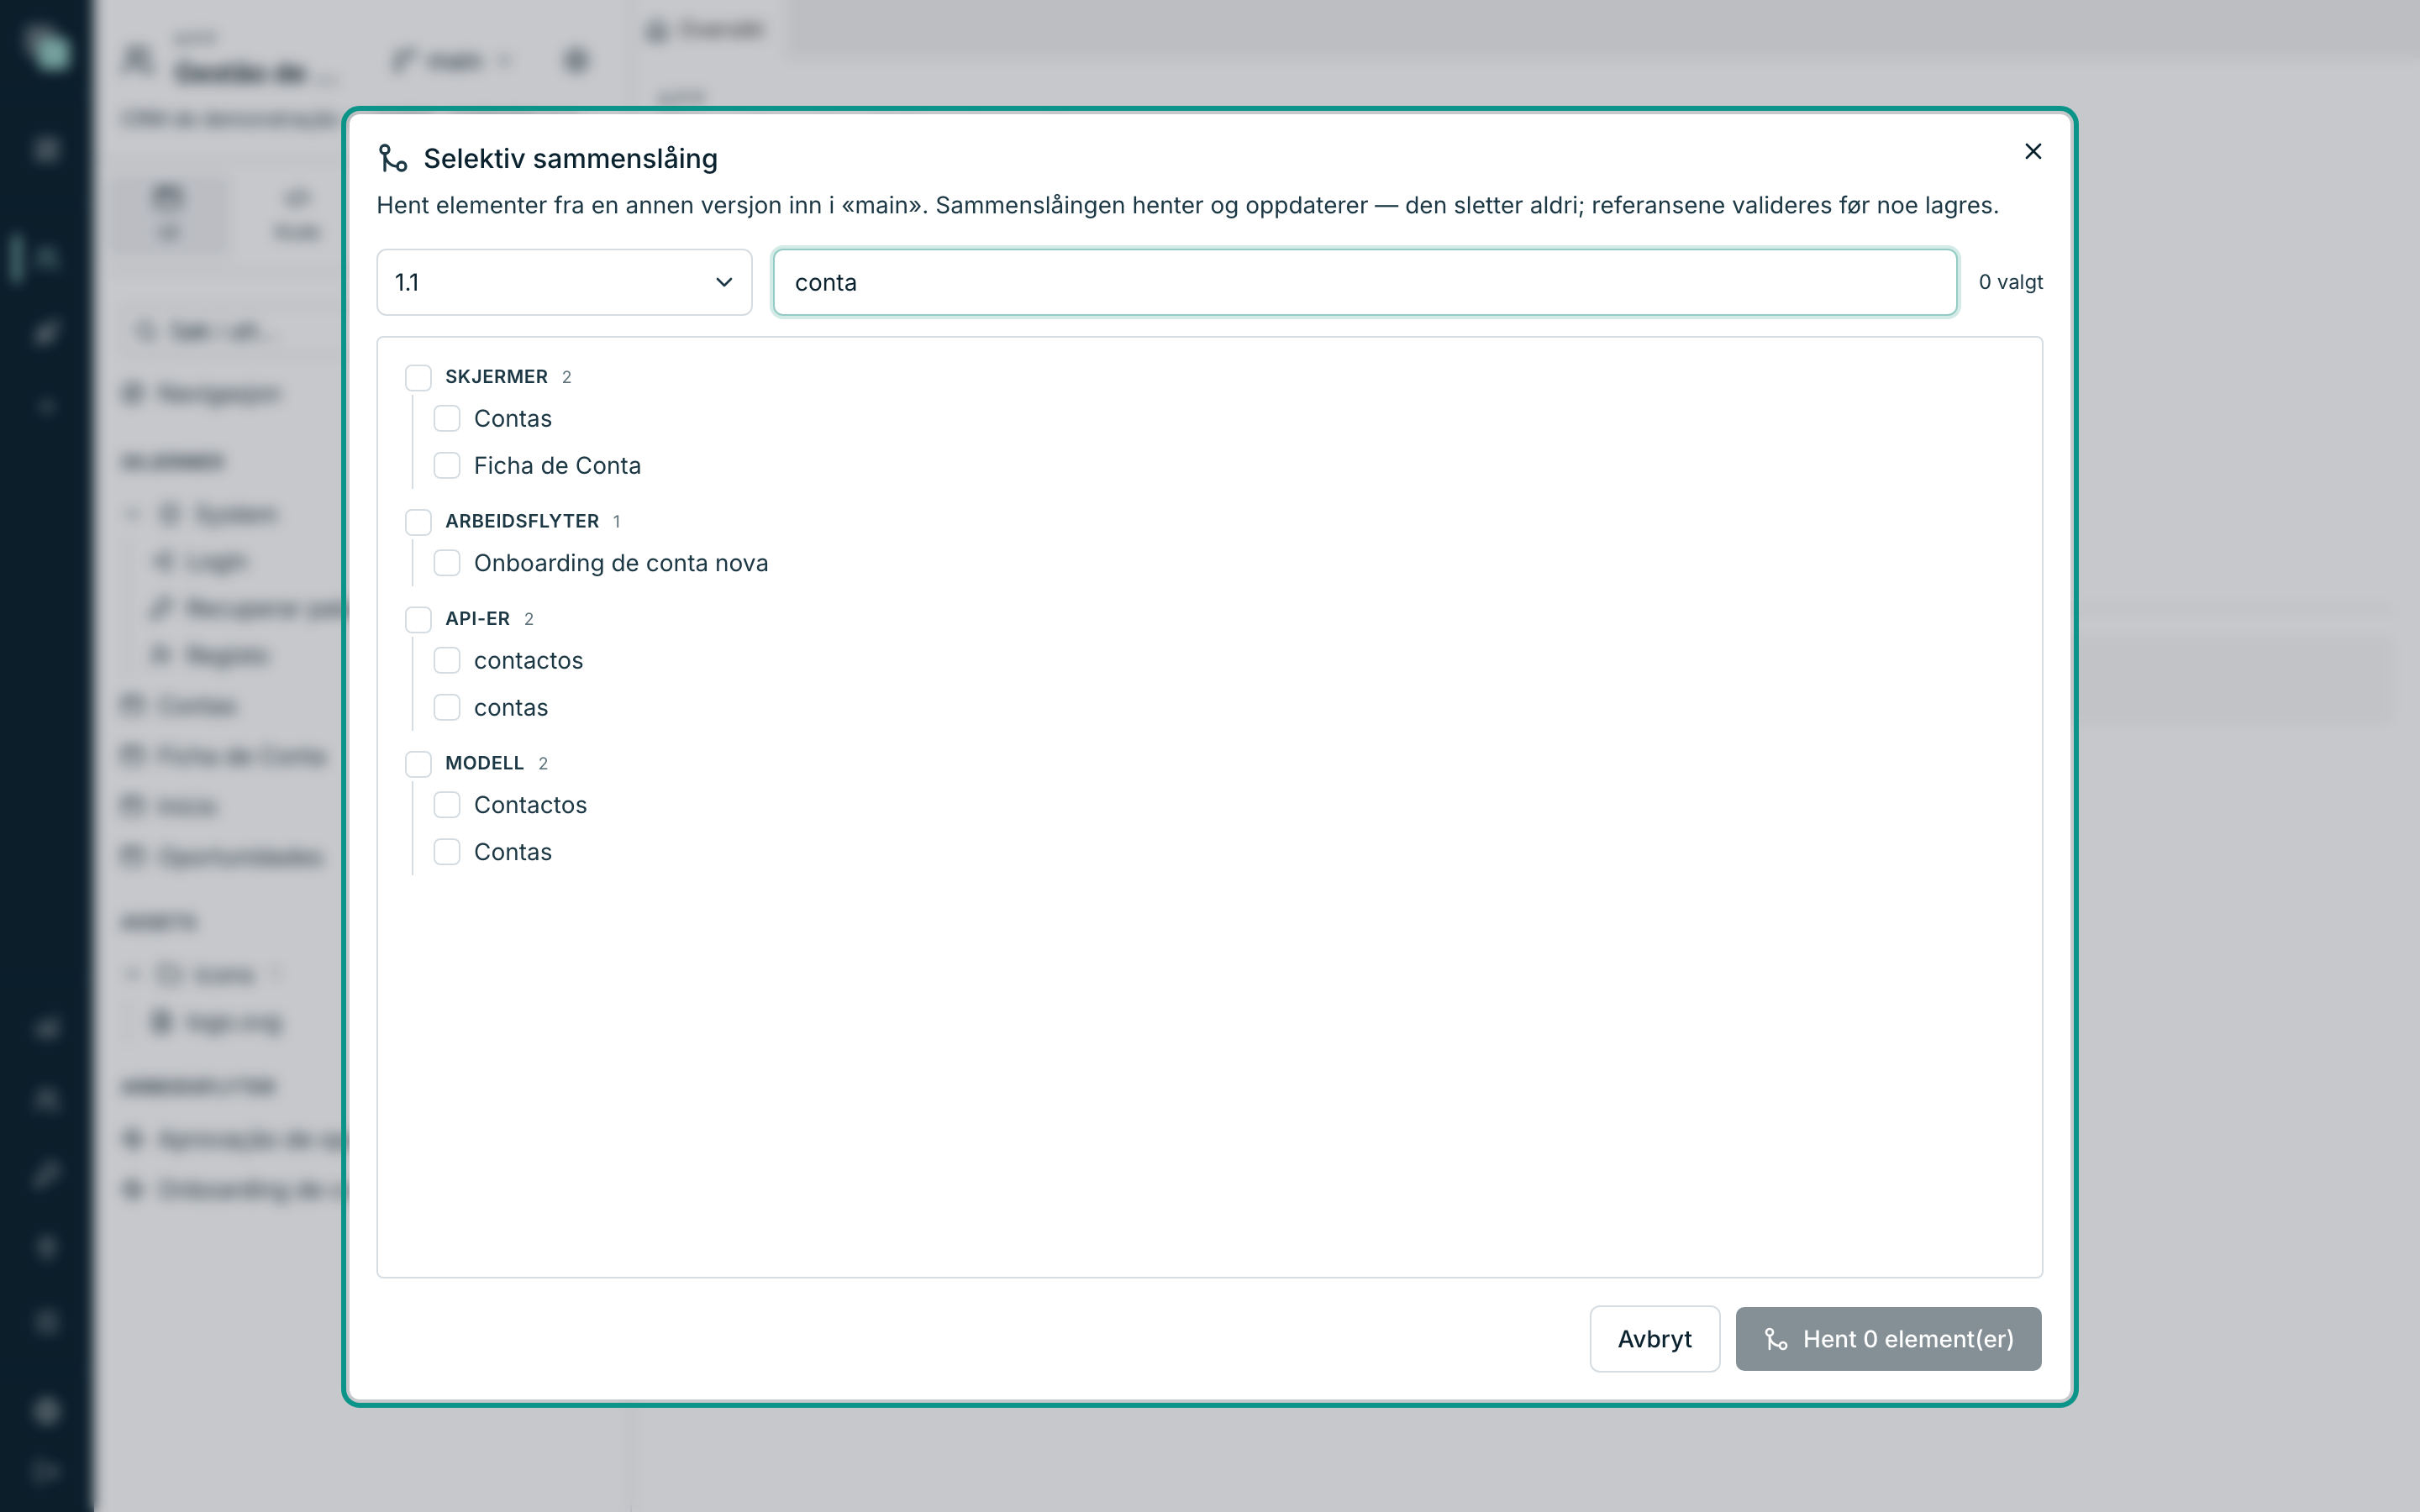
Task: Click the MODELL heading text
Action: [484, 763]
